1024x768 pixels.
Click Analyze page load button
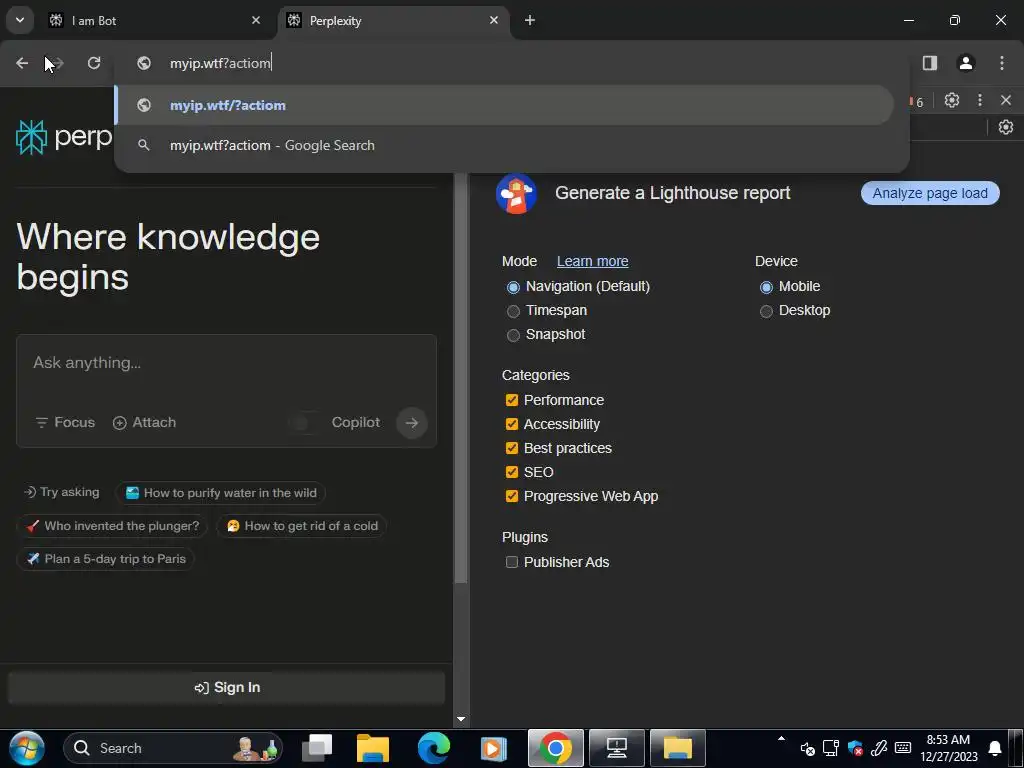pyautogui.click(x=930, y=193)
